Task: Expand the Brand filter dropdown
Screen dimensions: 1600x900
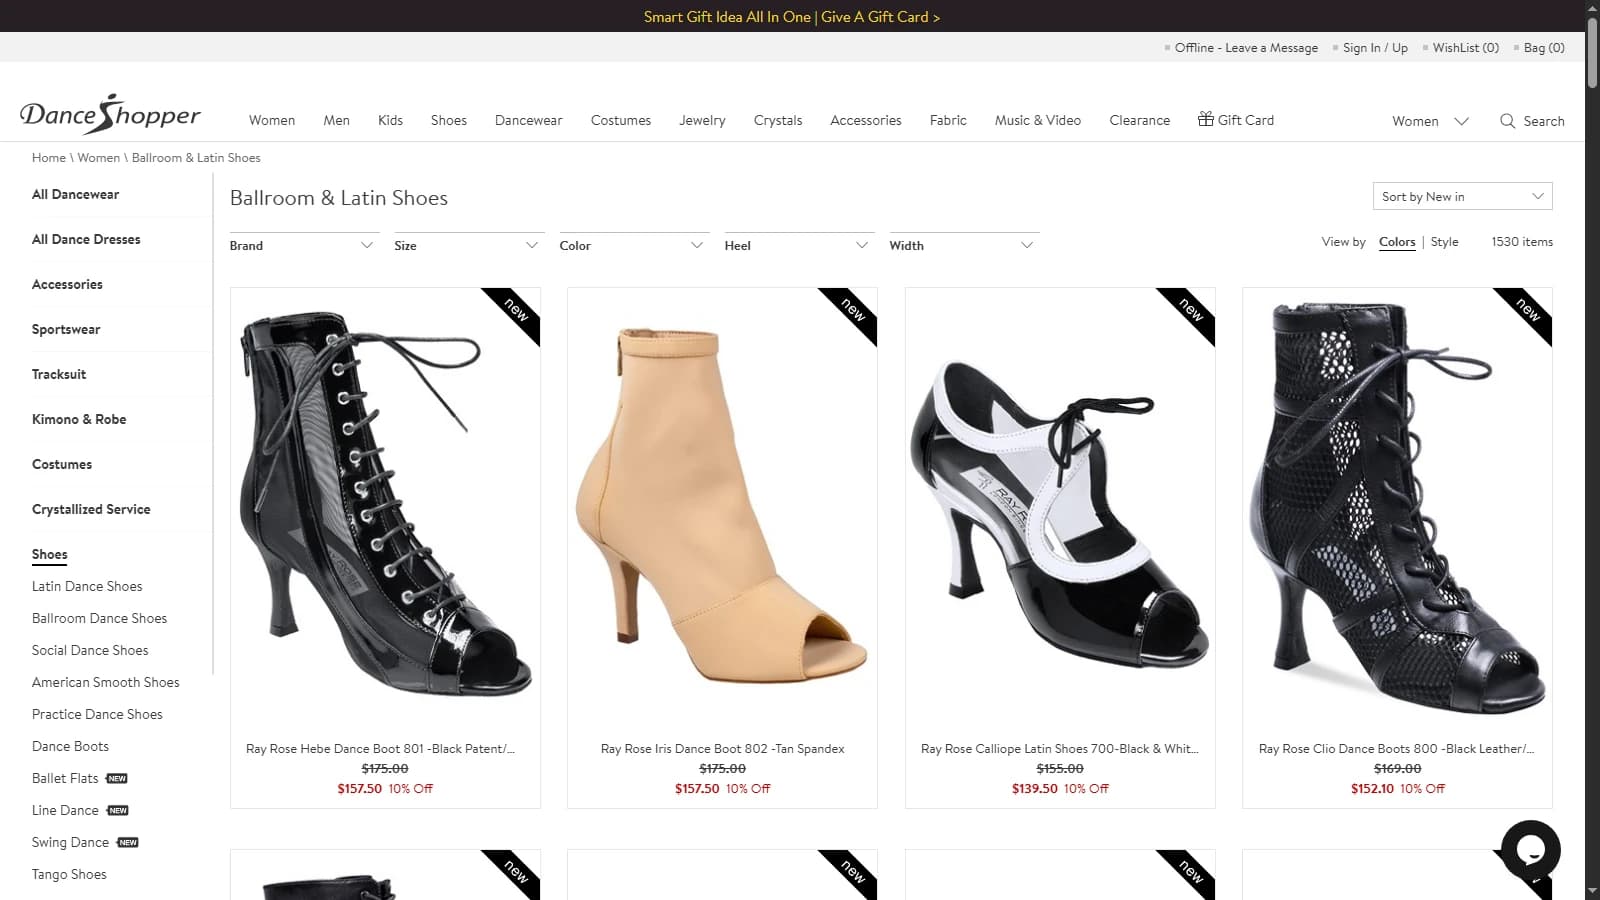Action: (302, 245)
